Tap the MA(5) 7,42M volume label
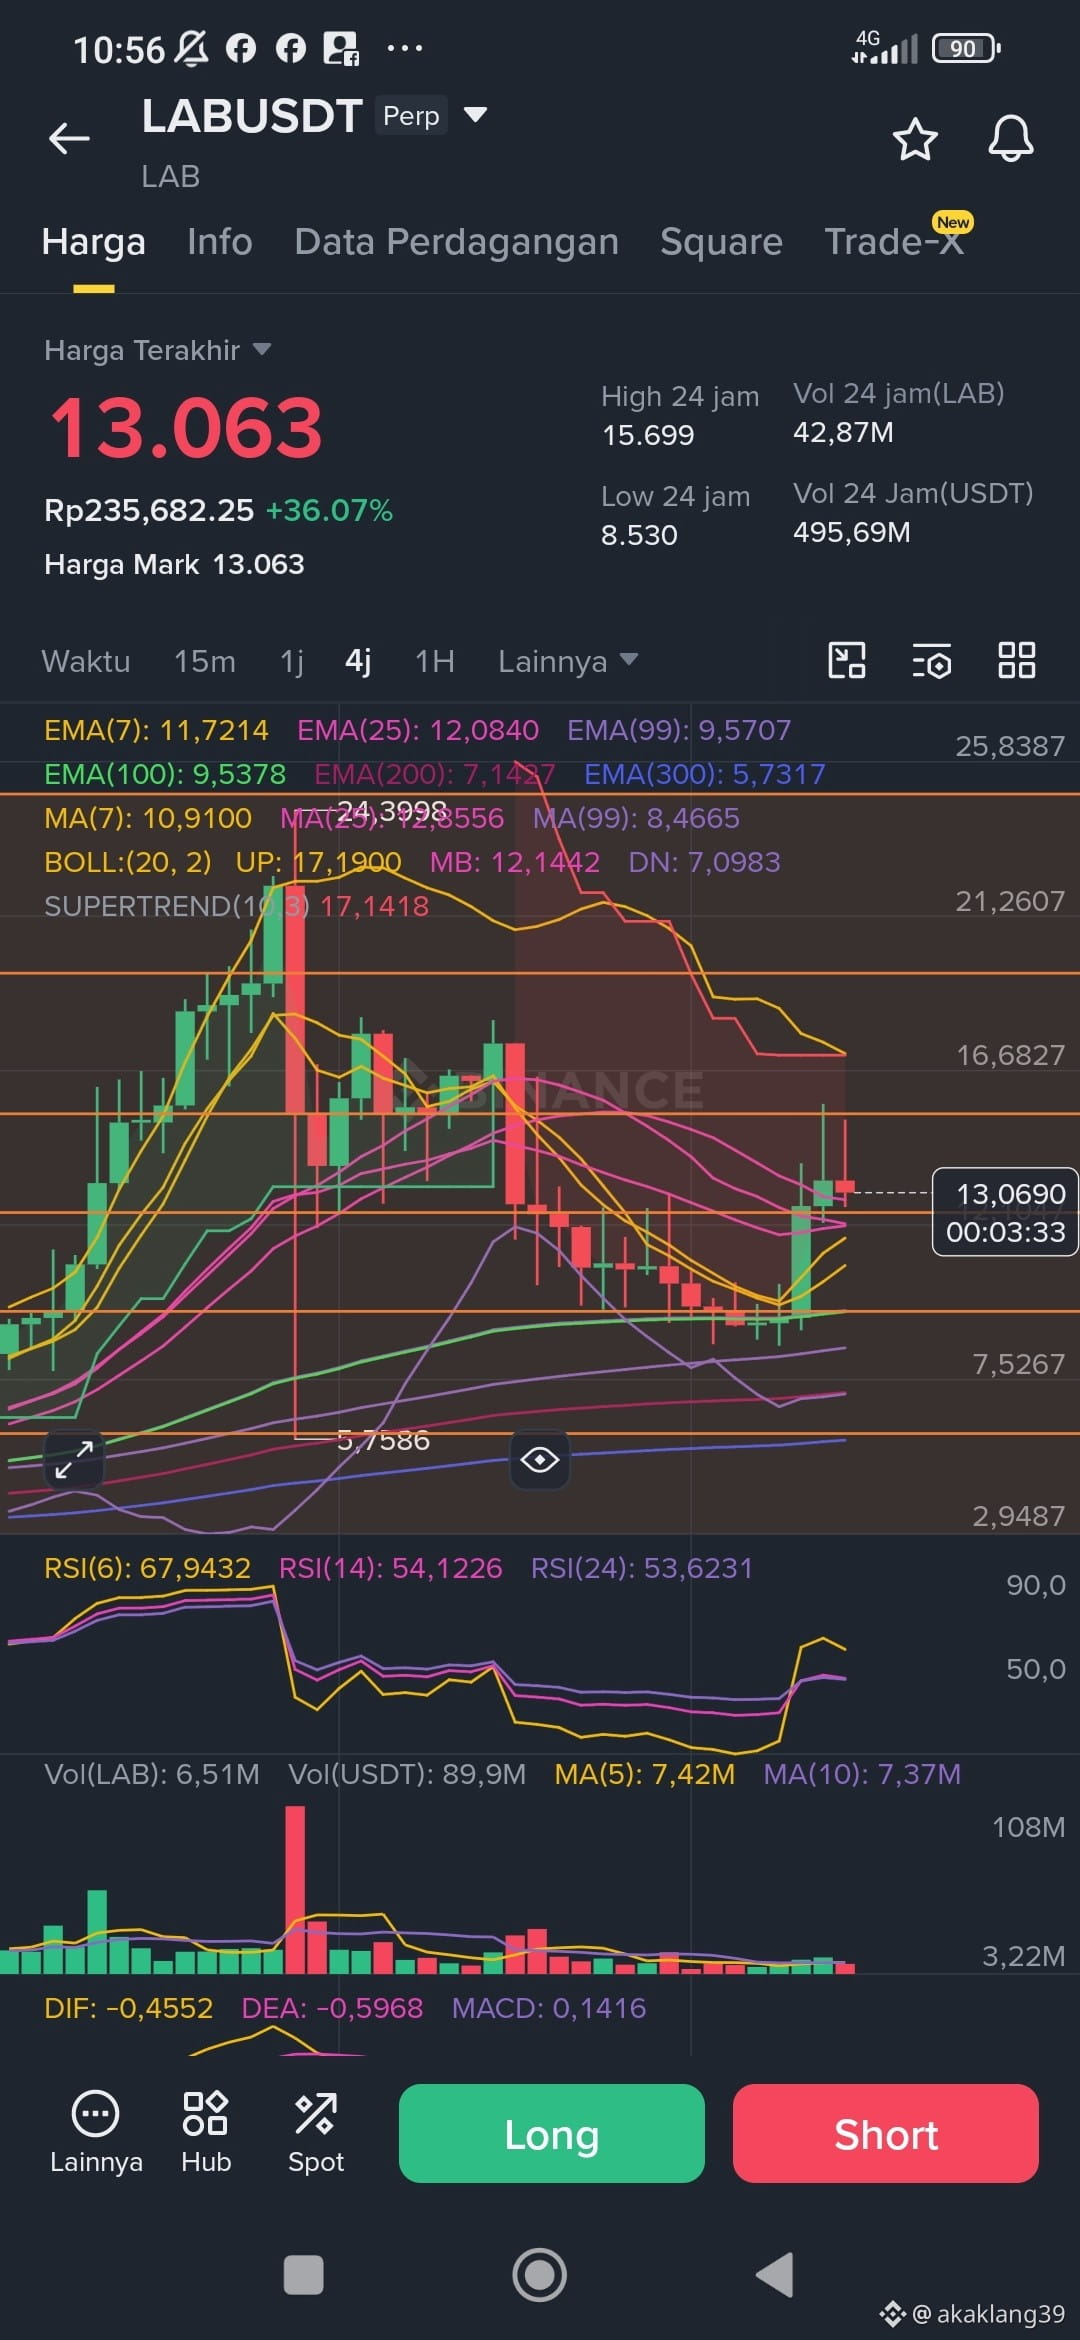 (645, 1774)
